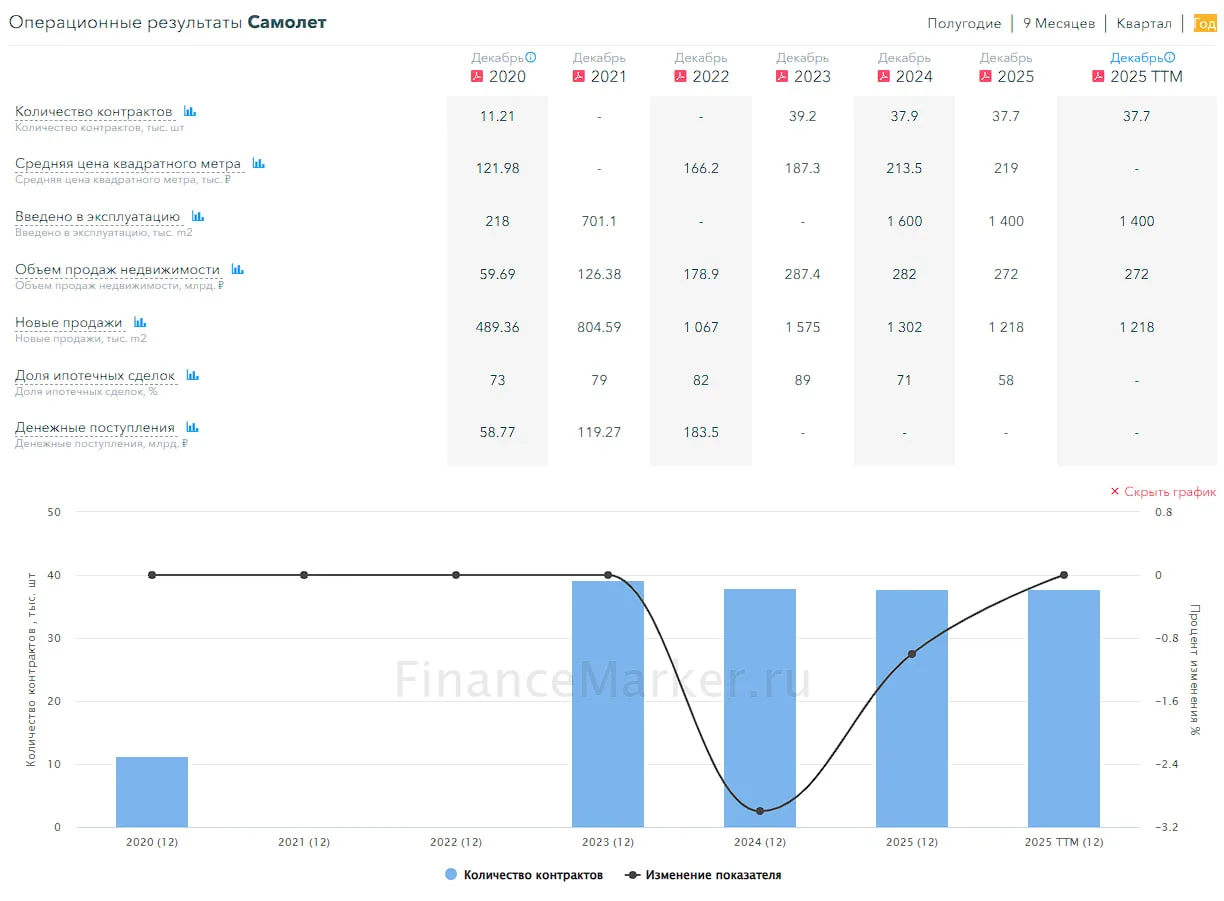
Task: Show chart icon for Денежные поступления
Action: [x=192, y=427]
